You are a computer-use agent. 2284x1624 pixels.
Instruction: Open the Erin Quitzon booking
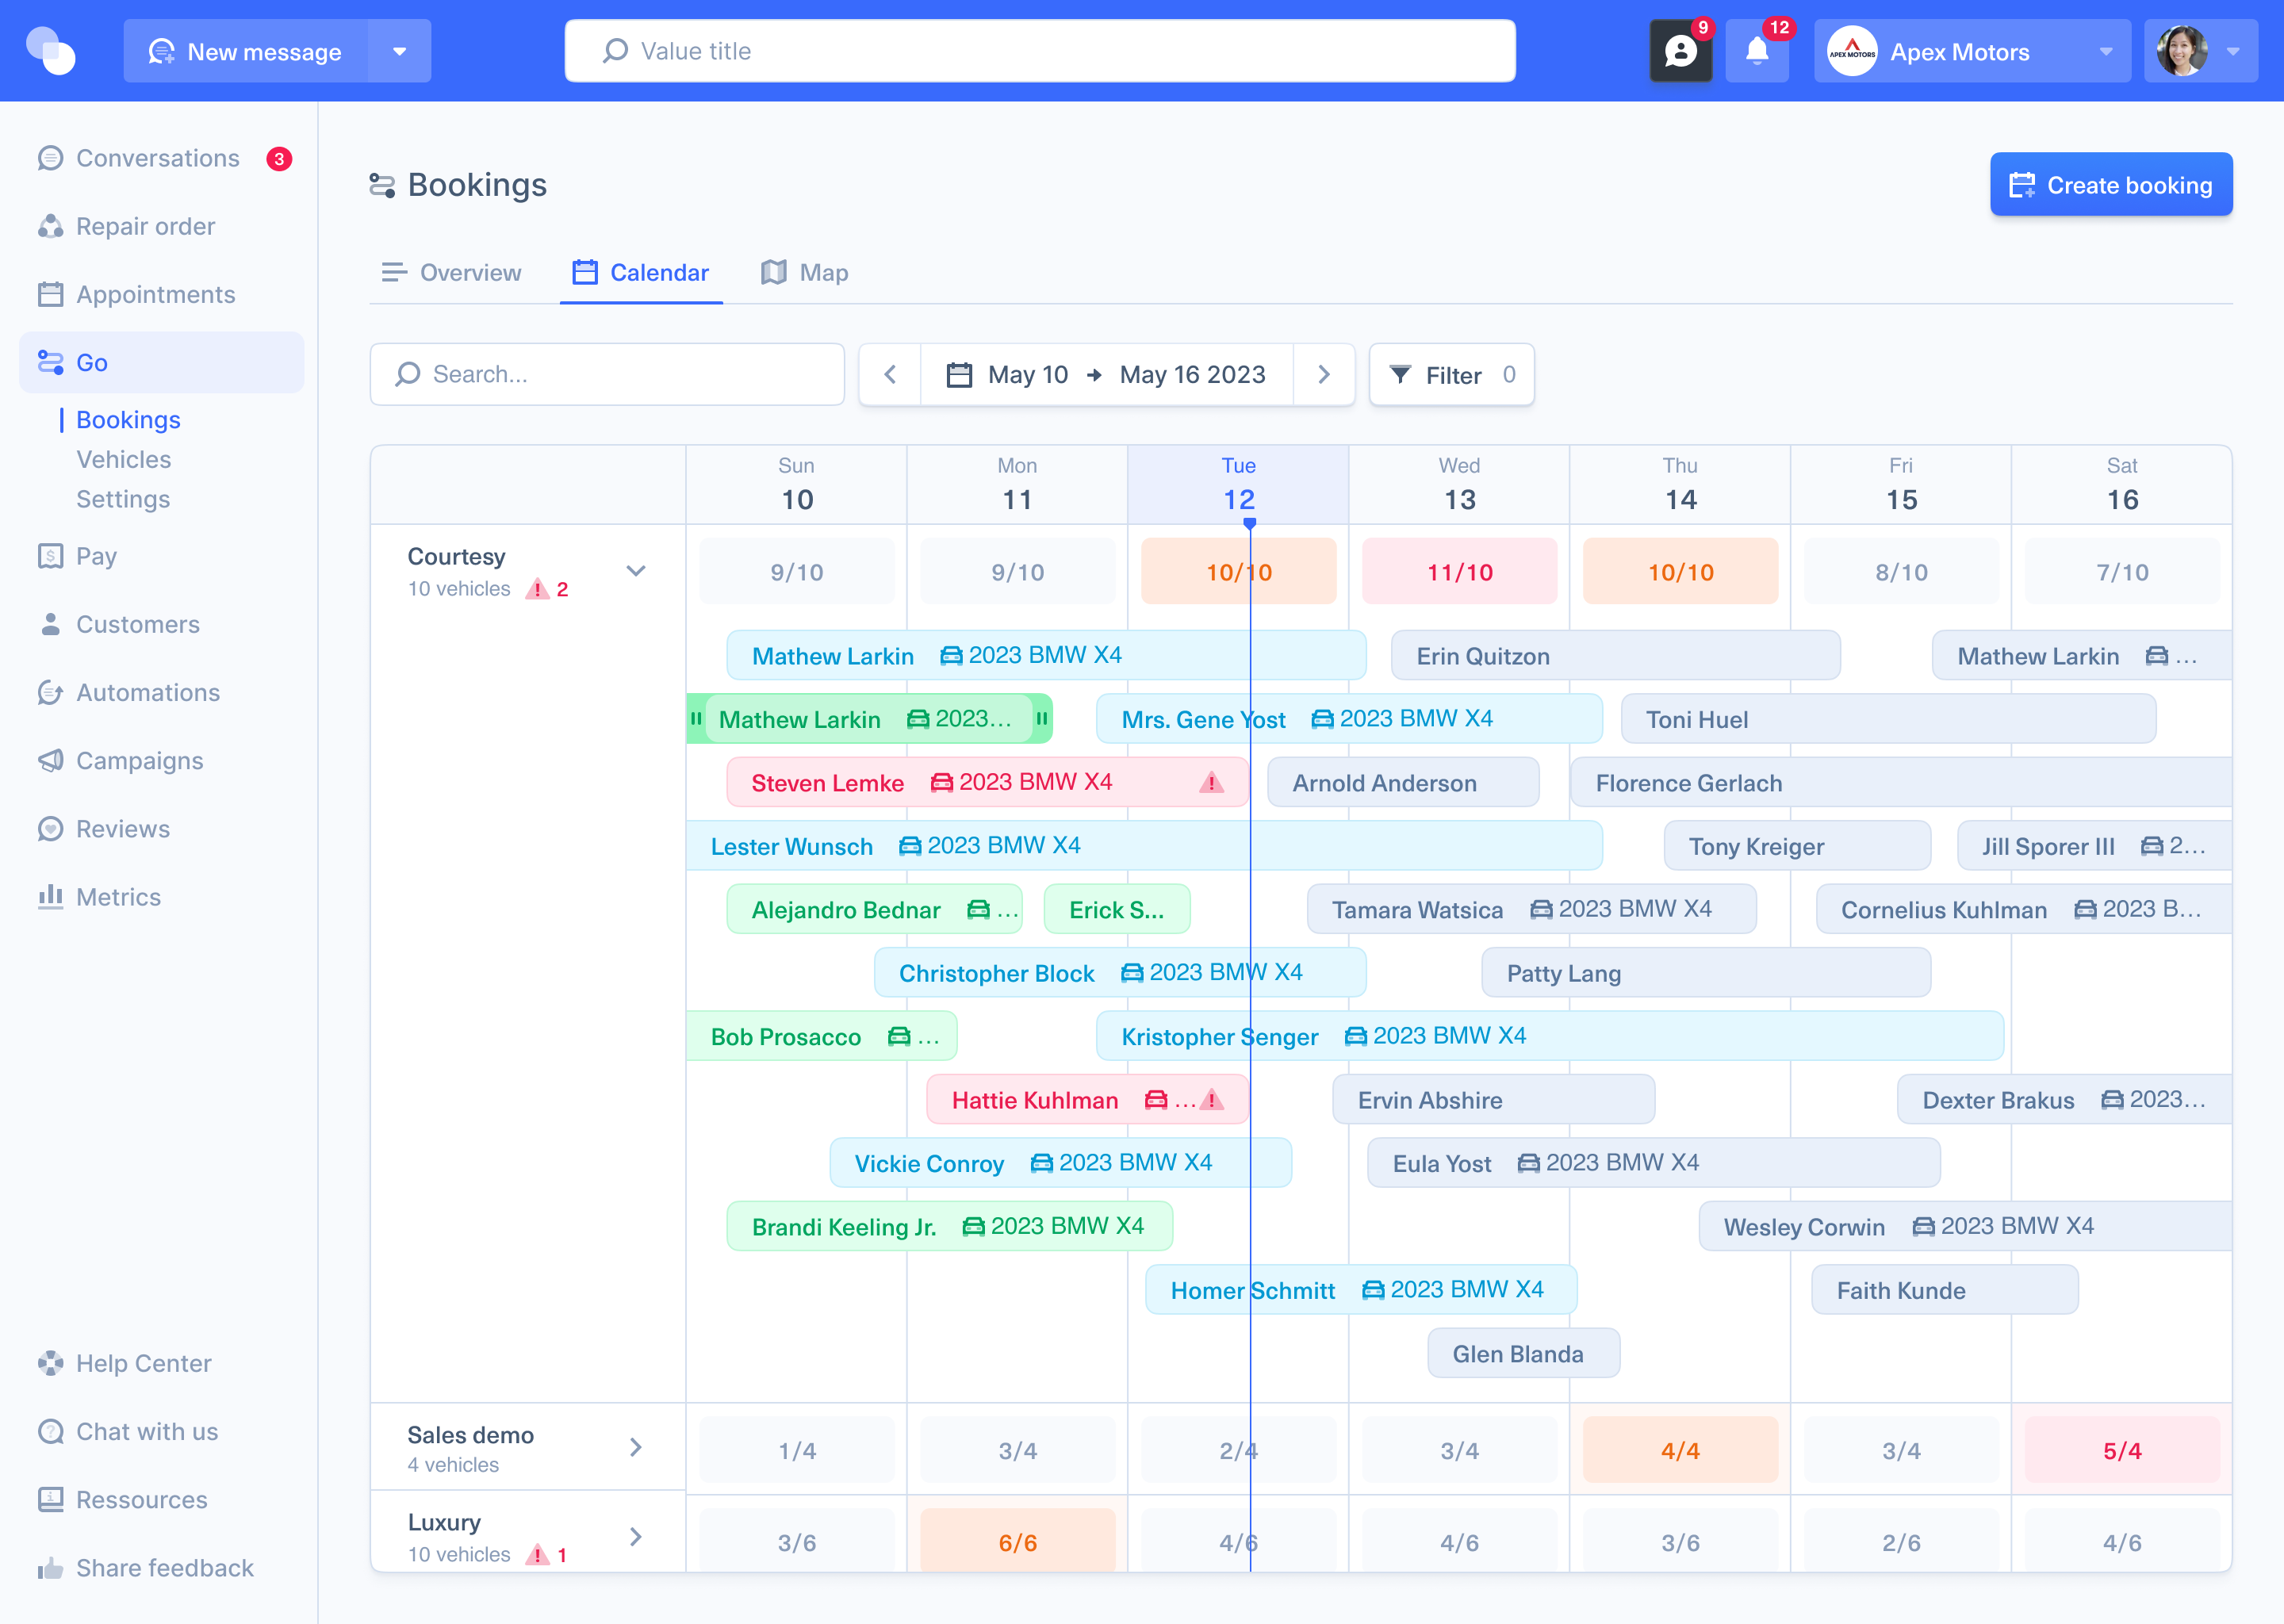pyautogui.click(x=1616, y=655)
